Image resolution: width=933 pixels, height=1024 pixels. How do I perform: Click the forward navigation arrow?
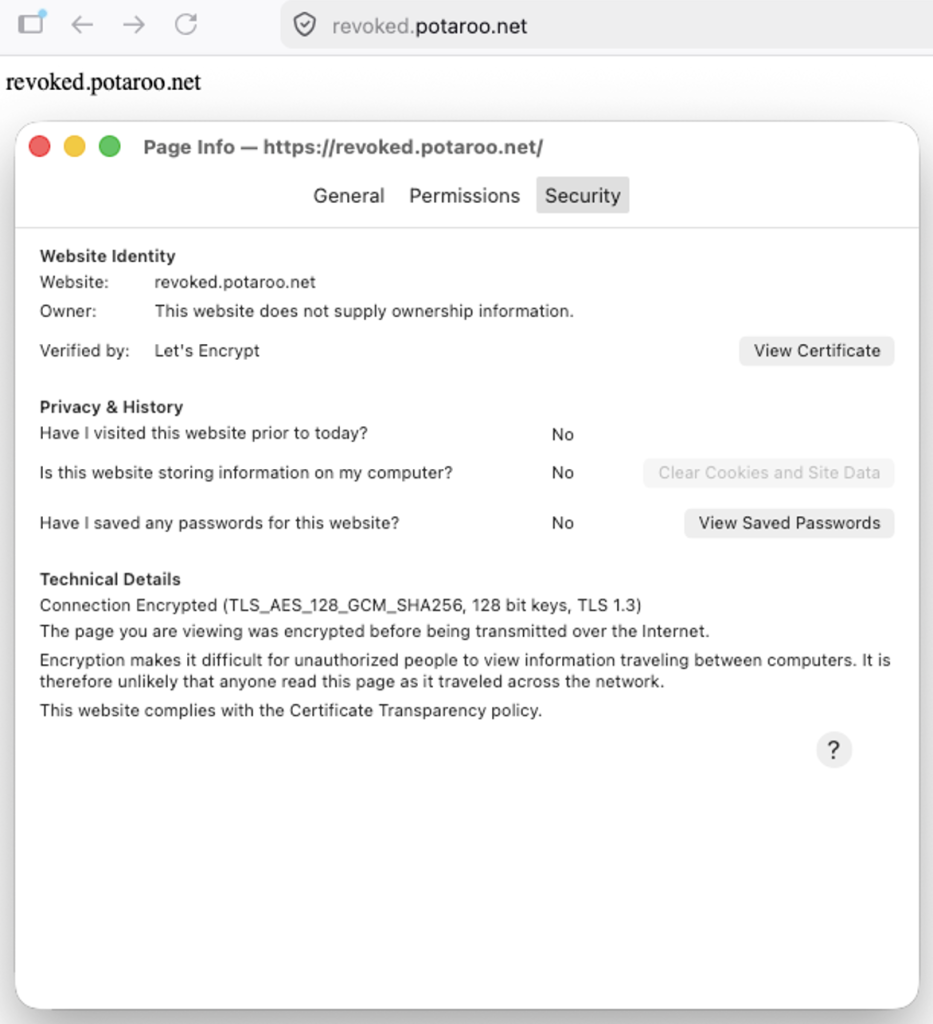pos(134,25)
